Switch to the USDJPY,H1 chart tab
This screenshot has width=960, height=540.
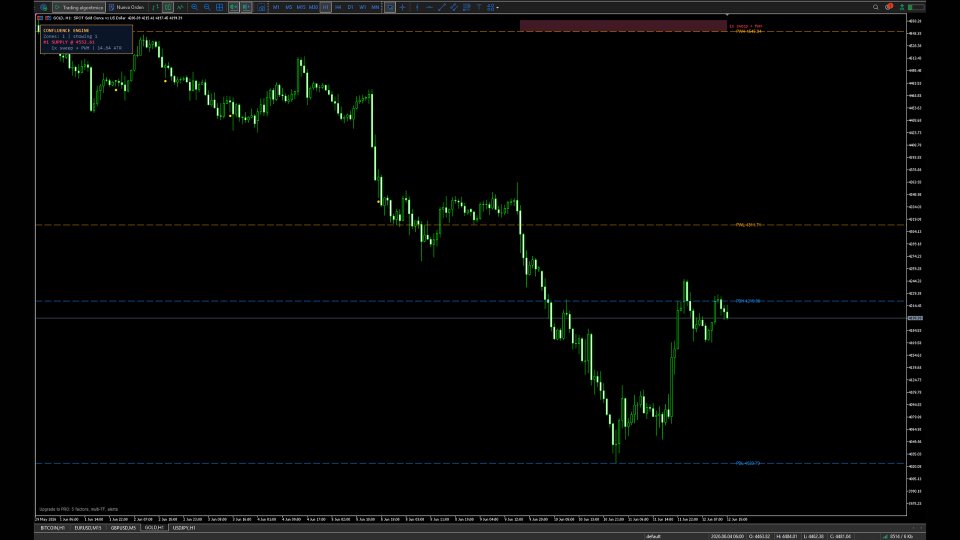[184, 528]
